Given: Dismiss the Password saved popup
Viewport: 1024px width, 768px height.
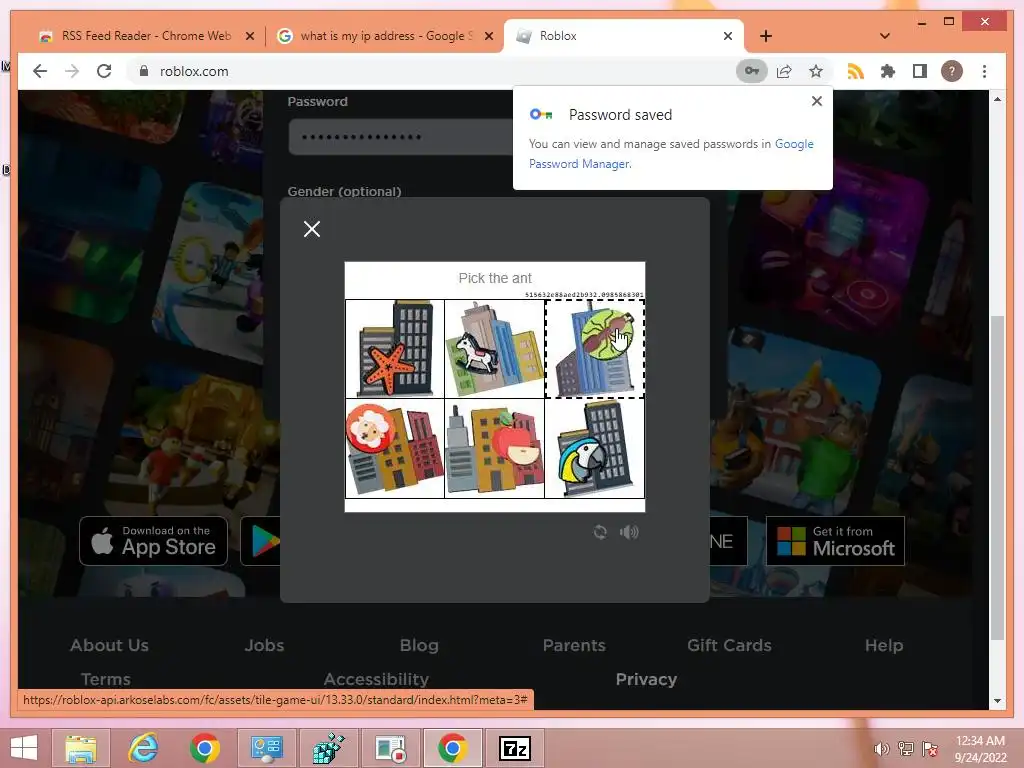Looking at the screenshot, I should click(x=816, y=101).
